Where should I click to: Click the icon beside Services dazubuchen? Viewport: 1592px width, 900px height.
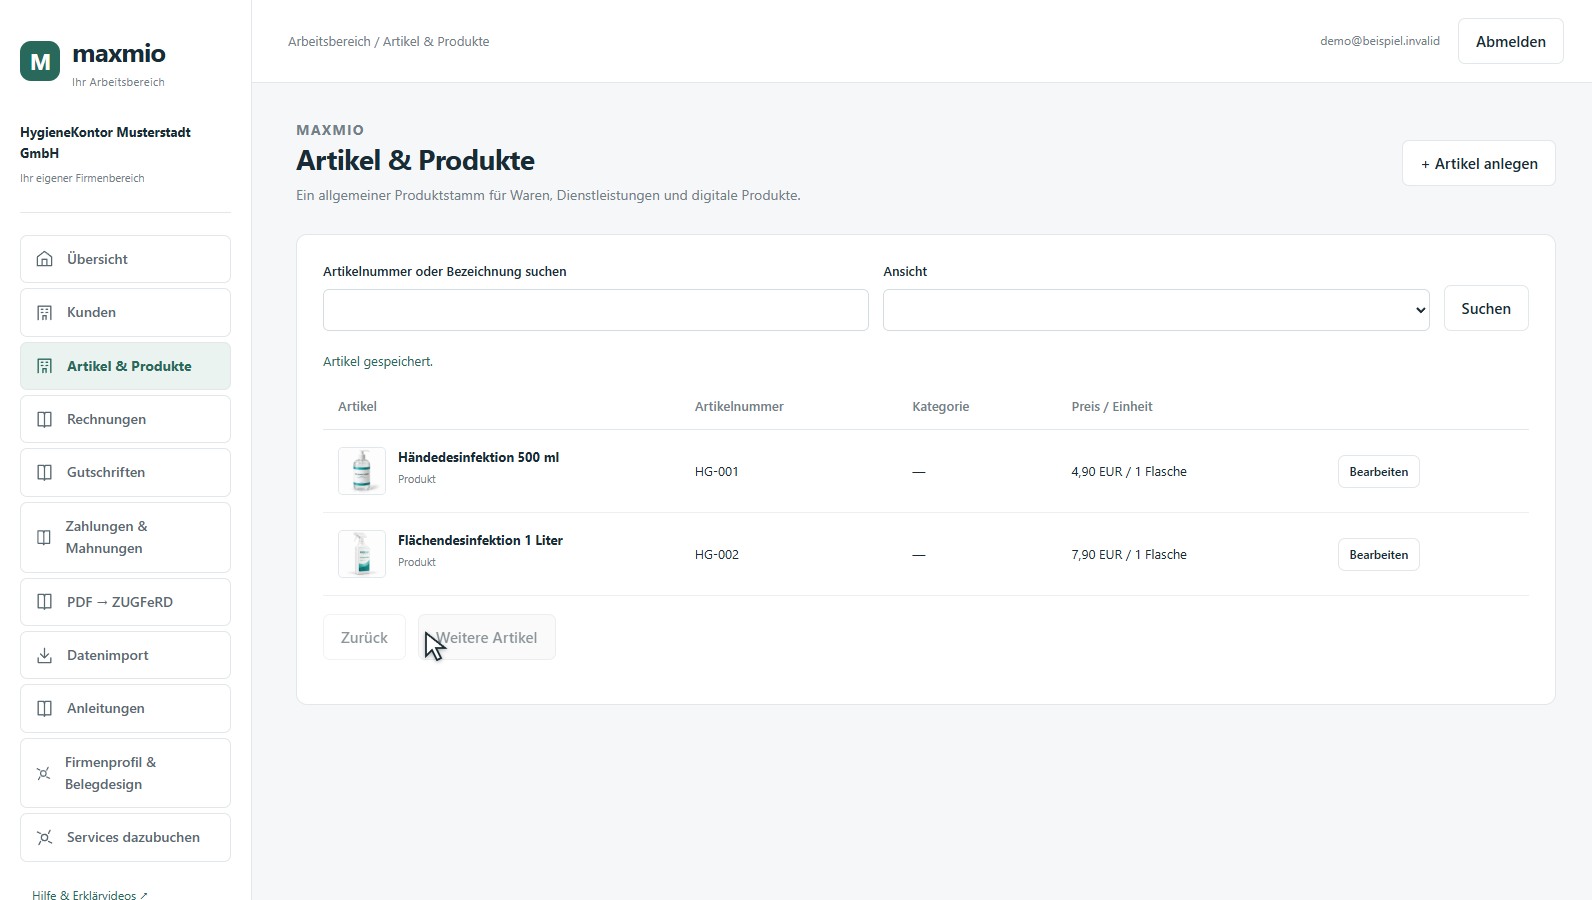pyautogui.click(x=44, y=837)
